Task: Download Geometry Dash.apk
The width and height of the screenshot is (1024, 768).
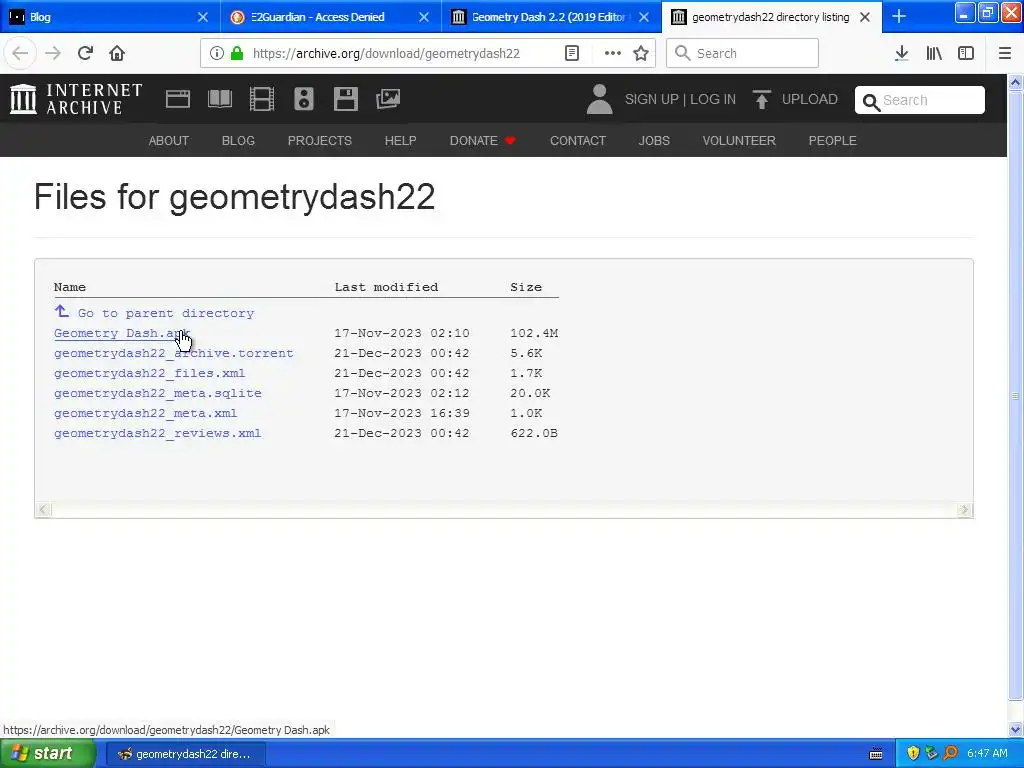Action: [x=121, y=333]
